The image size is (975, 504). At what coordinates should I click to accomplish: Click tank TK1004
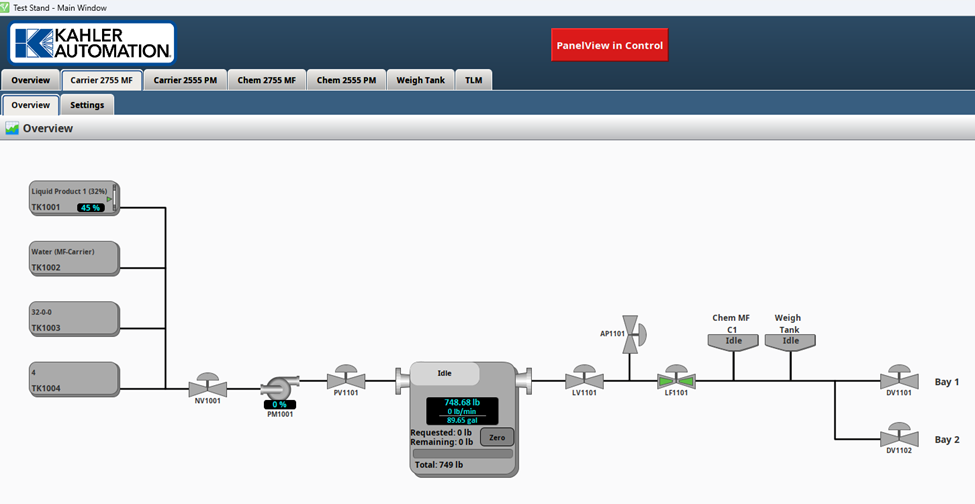click(74, 379)
